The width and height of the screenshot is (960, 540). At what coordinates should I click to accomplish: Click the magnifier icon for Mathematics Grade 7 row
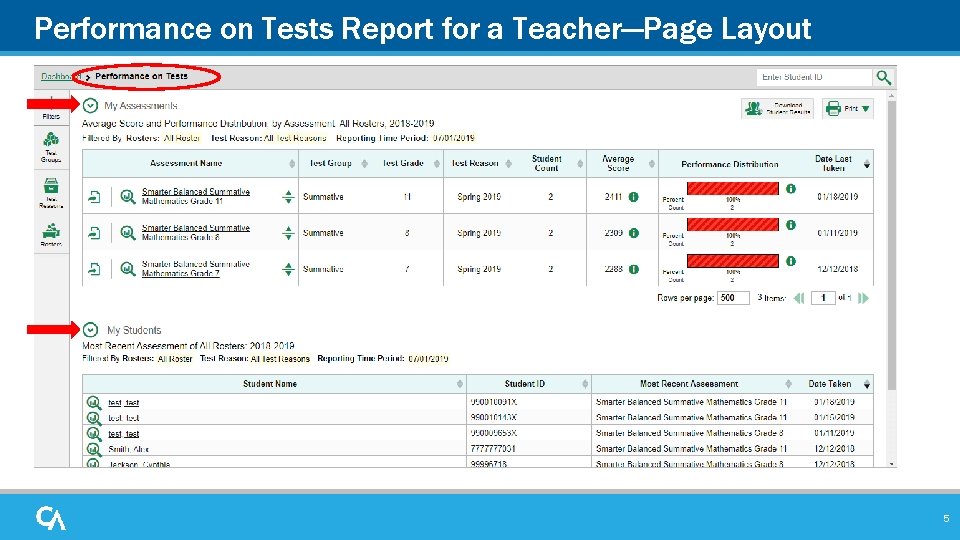(127, 269)
